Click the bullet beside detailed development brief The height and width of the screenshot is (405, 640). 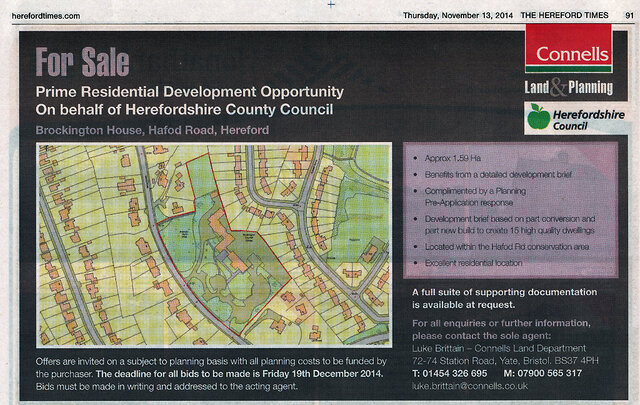pyautogui.click(x=415, y=173)
